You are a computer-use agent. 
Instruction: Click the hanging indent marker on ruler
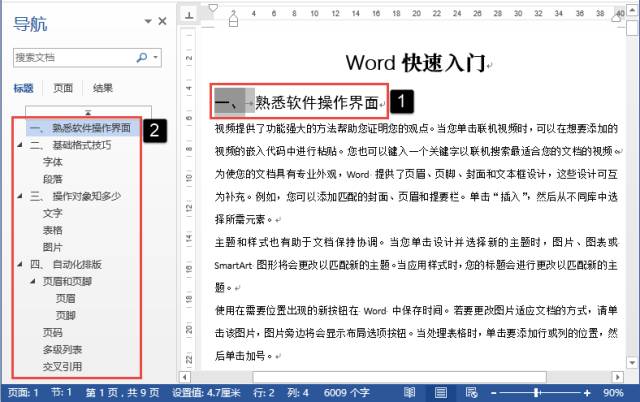pyautogui.click(x=233, y=19)
